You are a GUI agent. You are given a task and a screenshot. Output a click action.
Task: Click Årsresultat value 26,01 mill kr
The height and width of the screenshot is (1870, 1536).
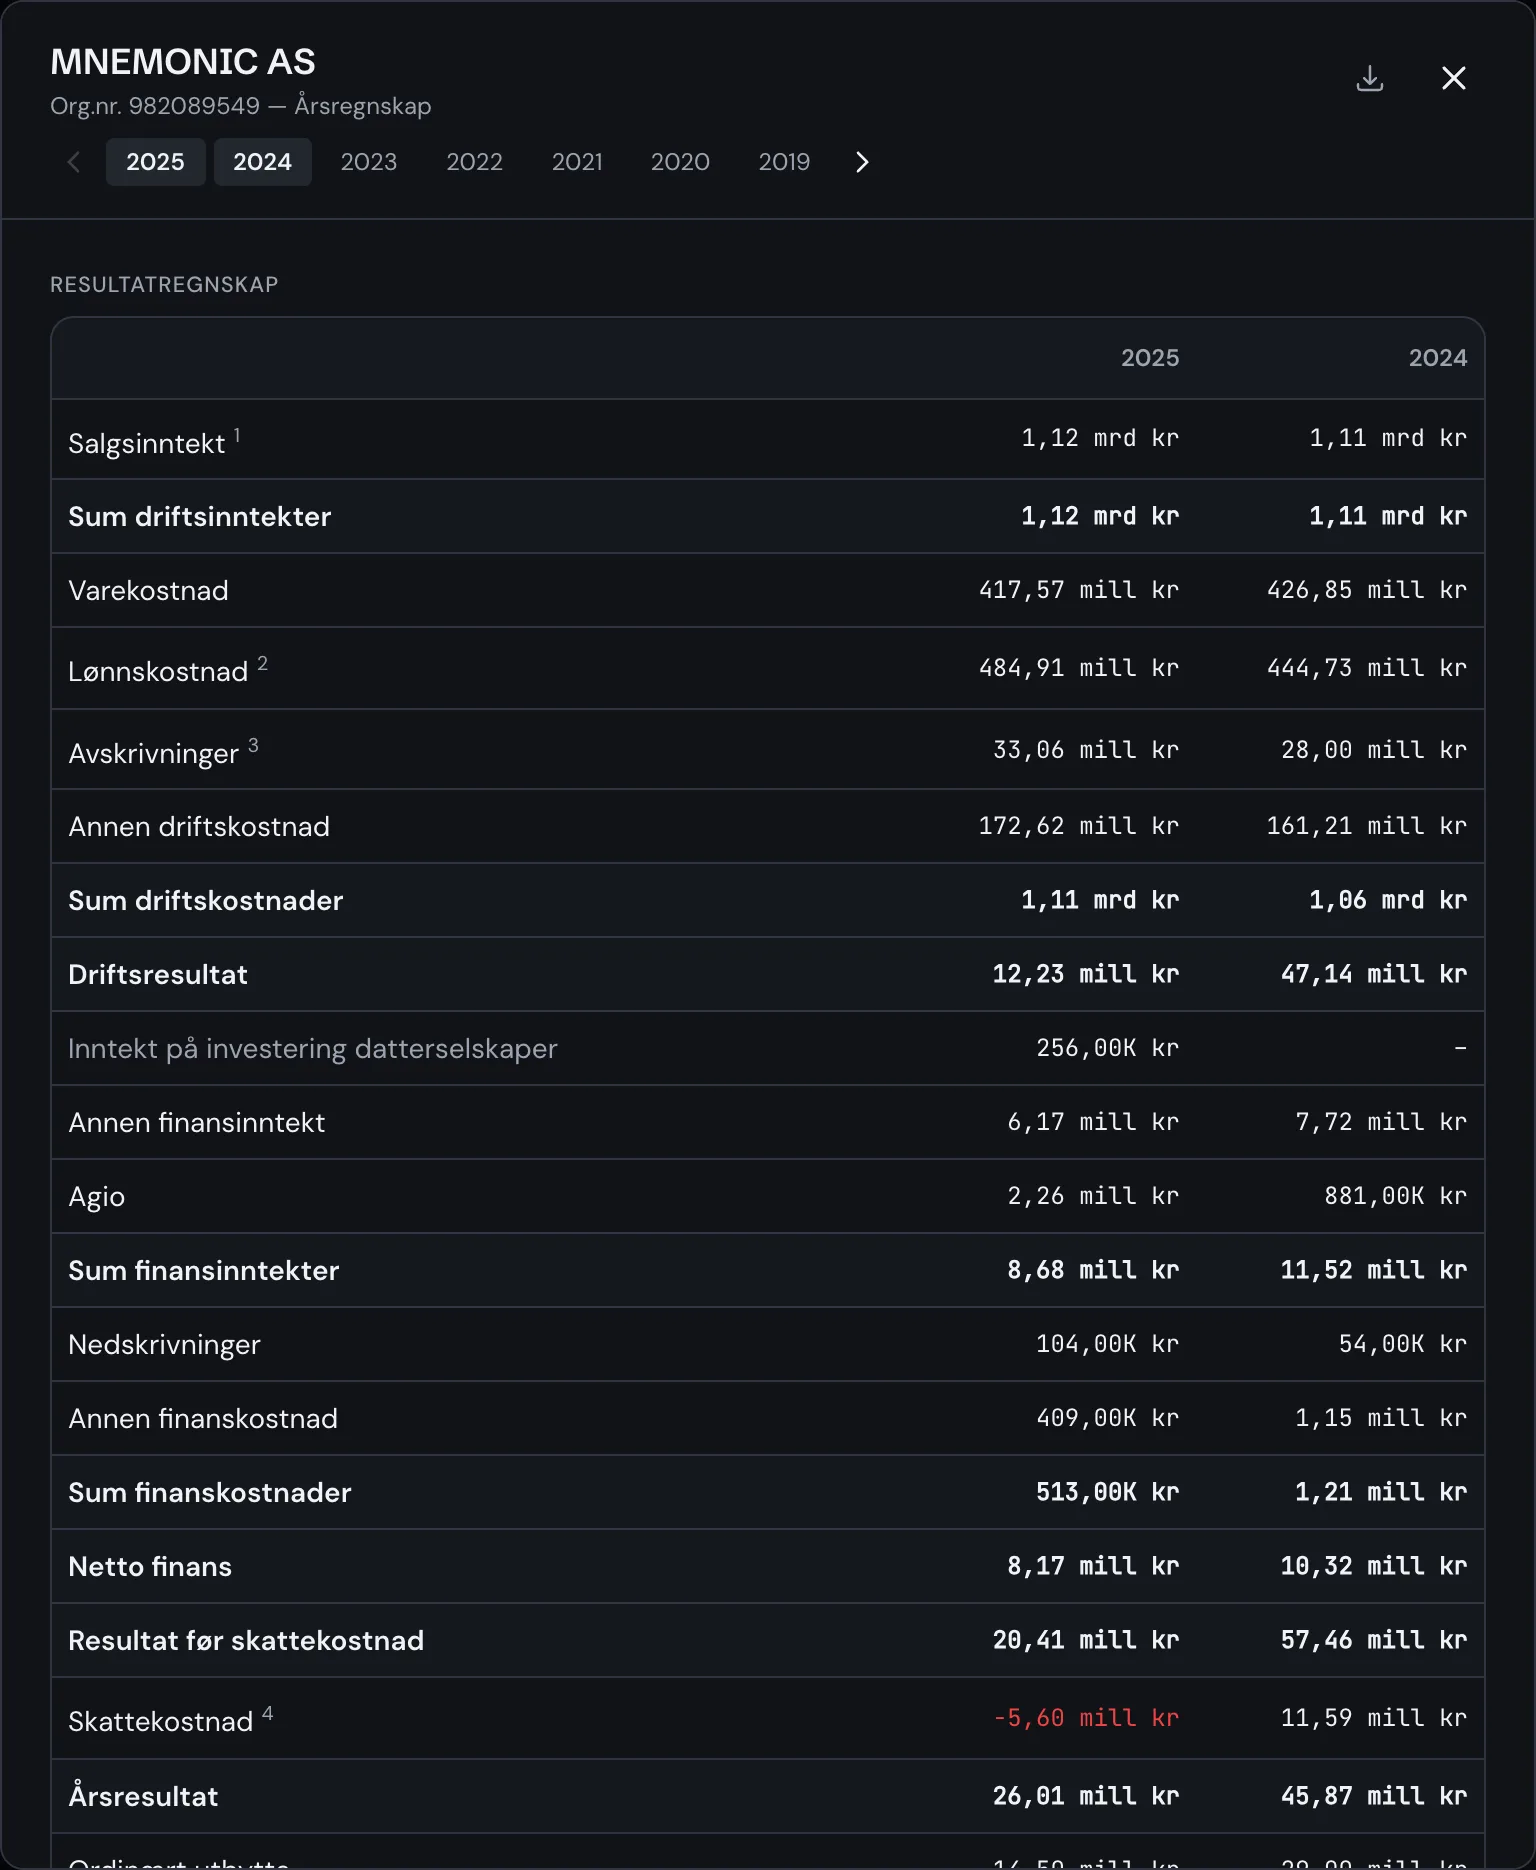click(1086, 1796)
